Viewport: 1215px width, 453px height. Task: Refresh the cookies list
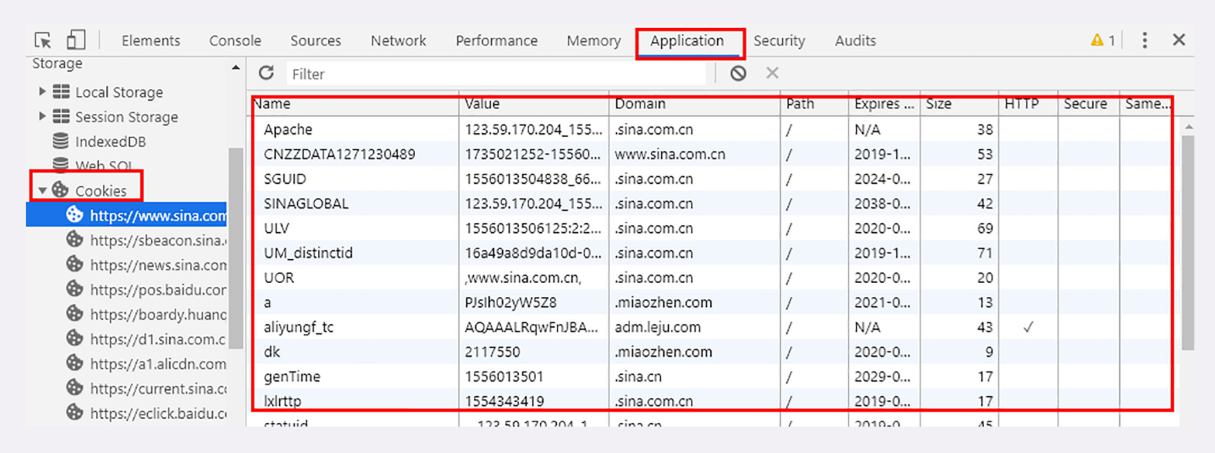coord(266,73)
